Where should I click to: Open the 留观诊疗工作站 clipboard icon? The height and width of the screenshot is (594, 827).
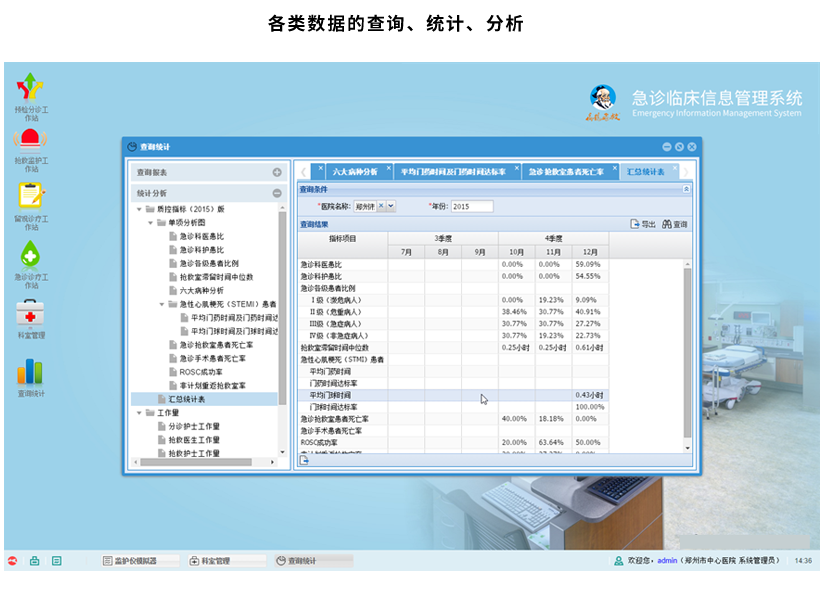tap(32, 195)
